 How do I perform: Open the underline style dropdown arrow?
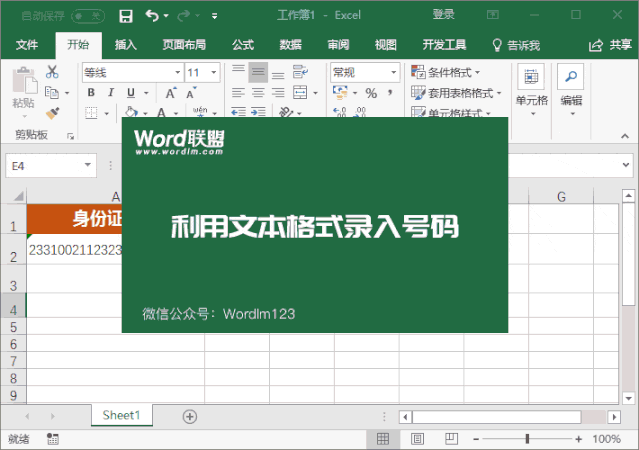click(x=146, y=93)
